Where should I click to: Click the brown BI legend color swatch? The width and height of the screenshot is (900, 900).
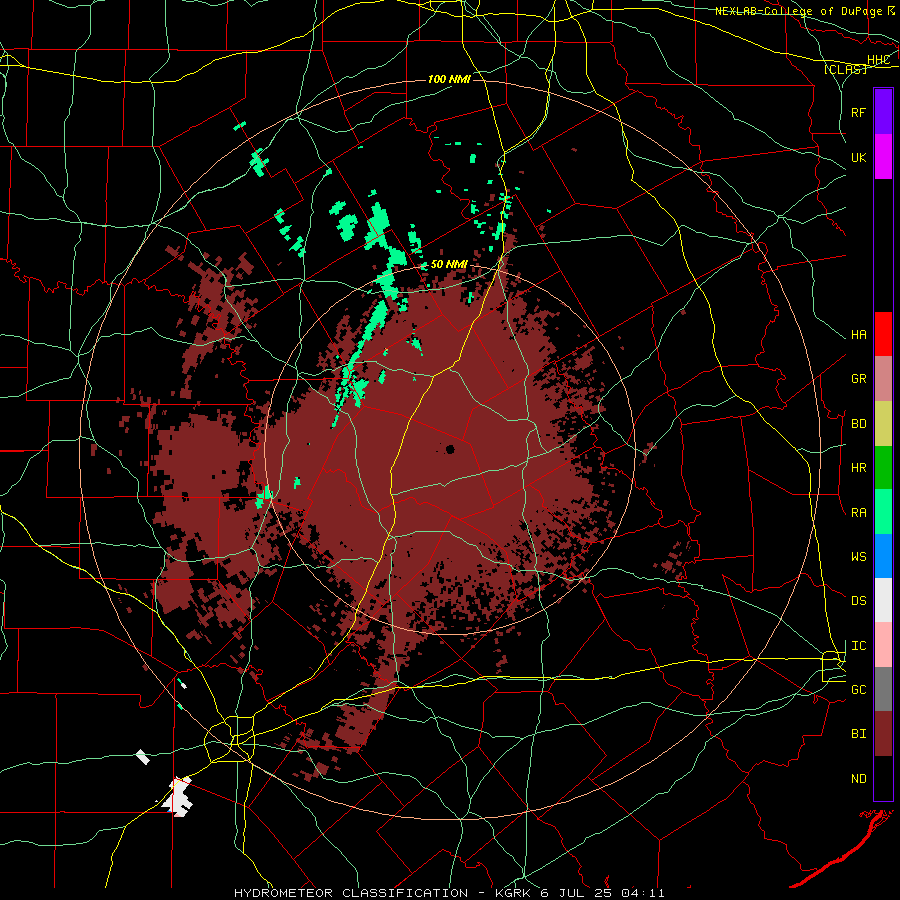883,734
